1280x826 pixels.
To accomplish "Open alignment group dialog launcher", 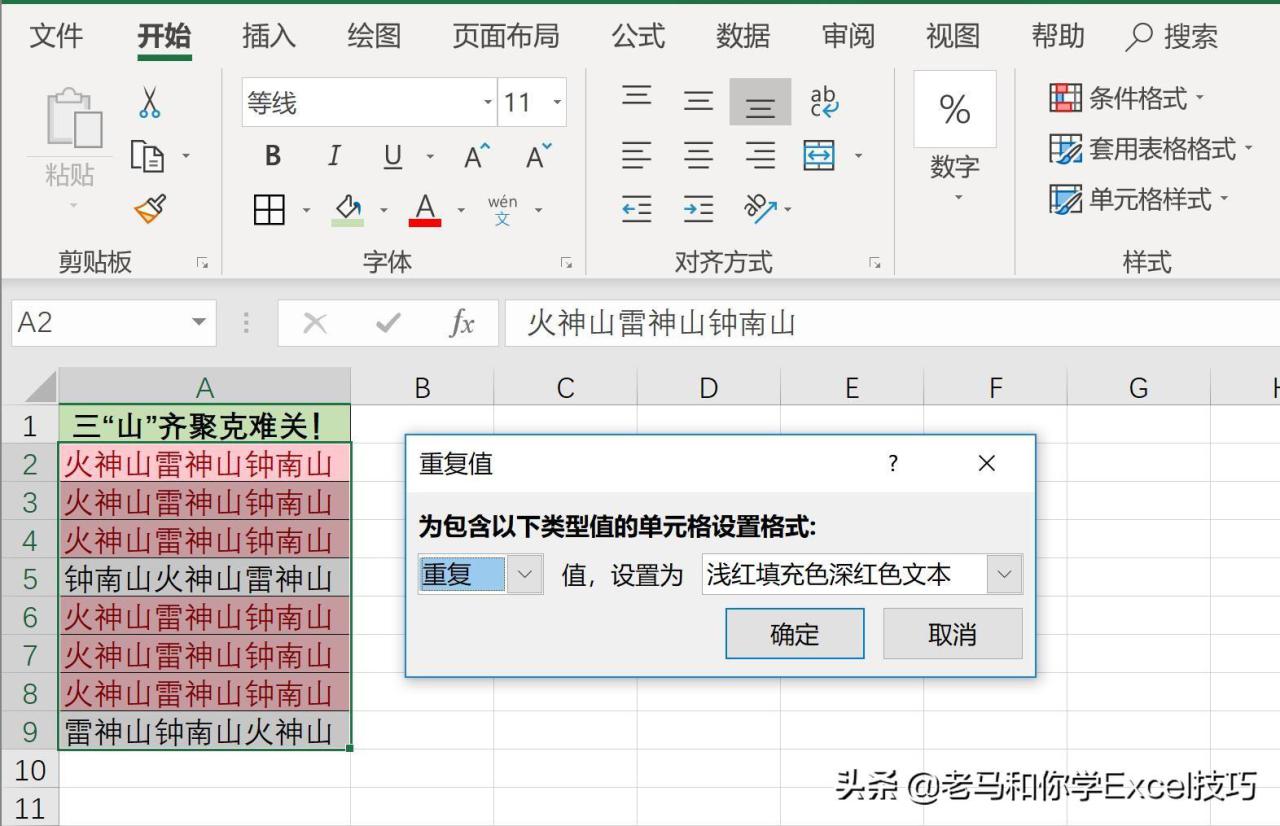I will (x=875, y=263).
